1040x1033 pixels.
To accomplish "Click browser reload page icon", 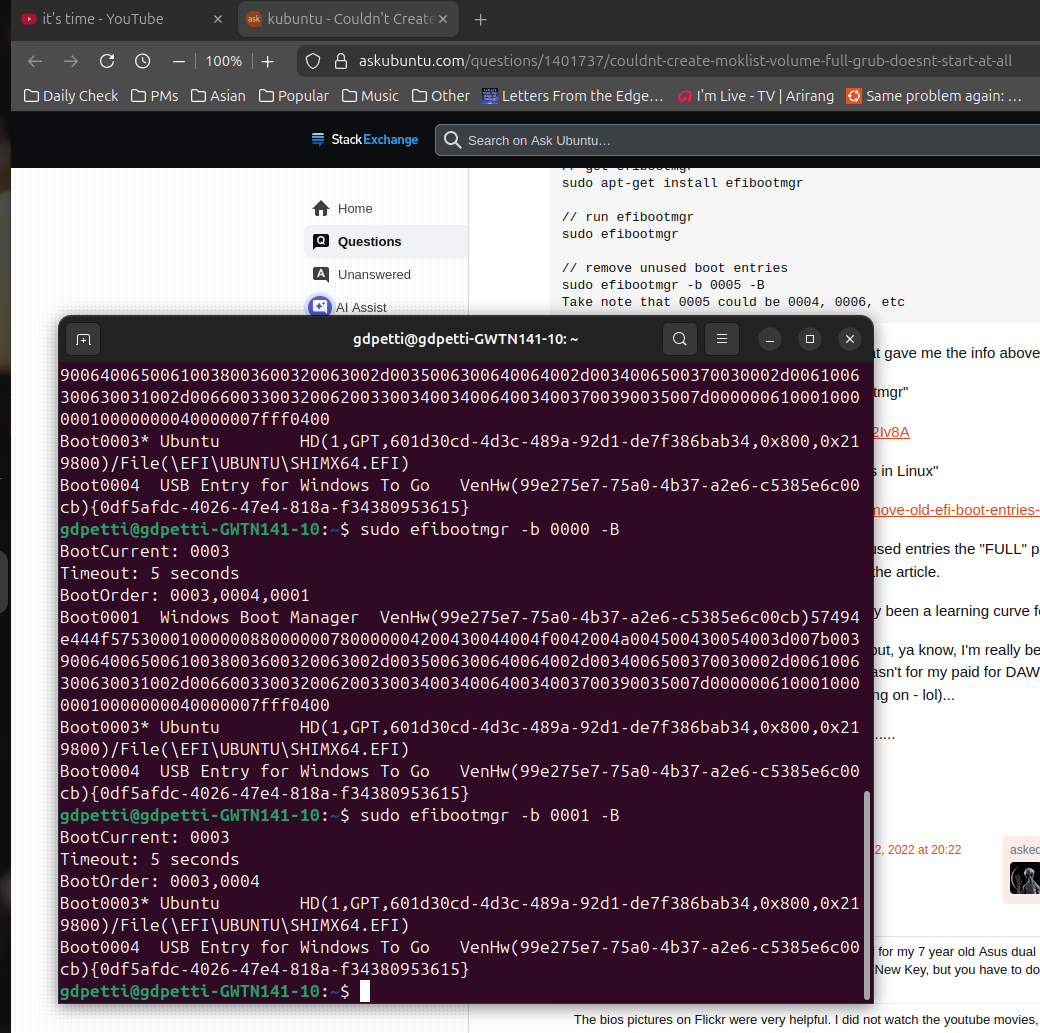I will [107, 61].
